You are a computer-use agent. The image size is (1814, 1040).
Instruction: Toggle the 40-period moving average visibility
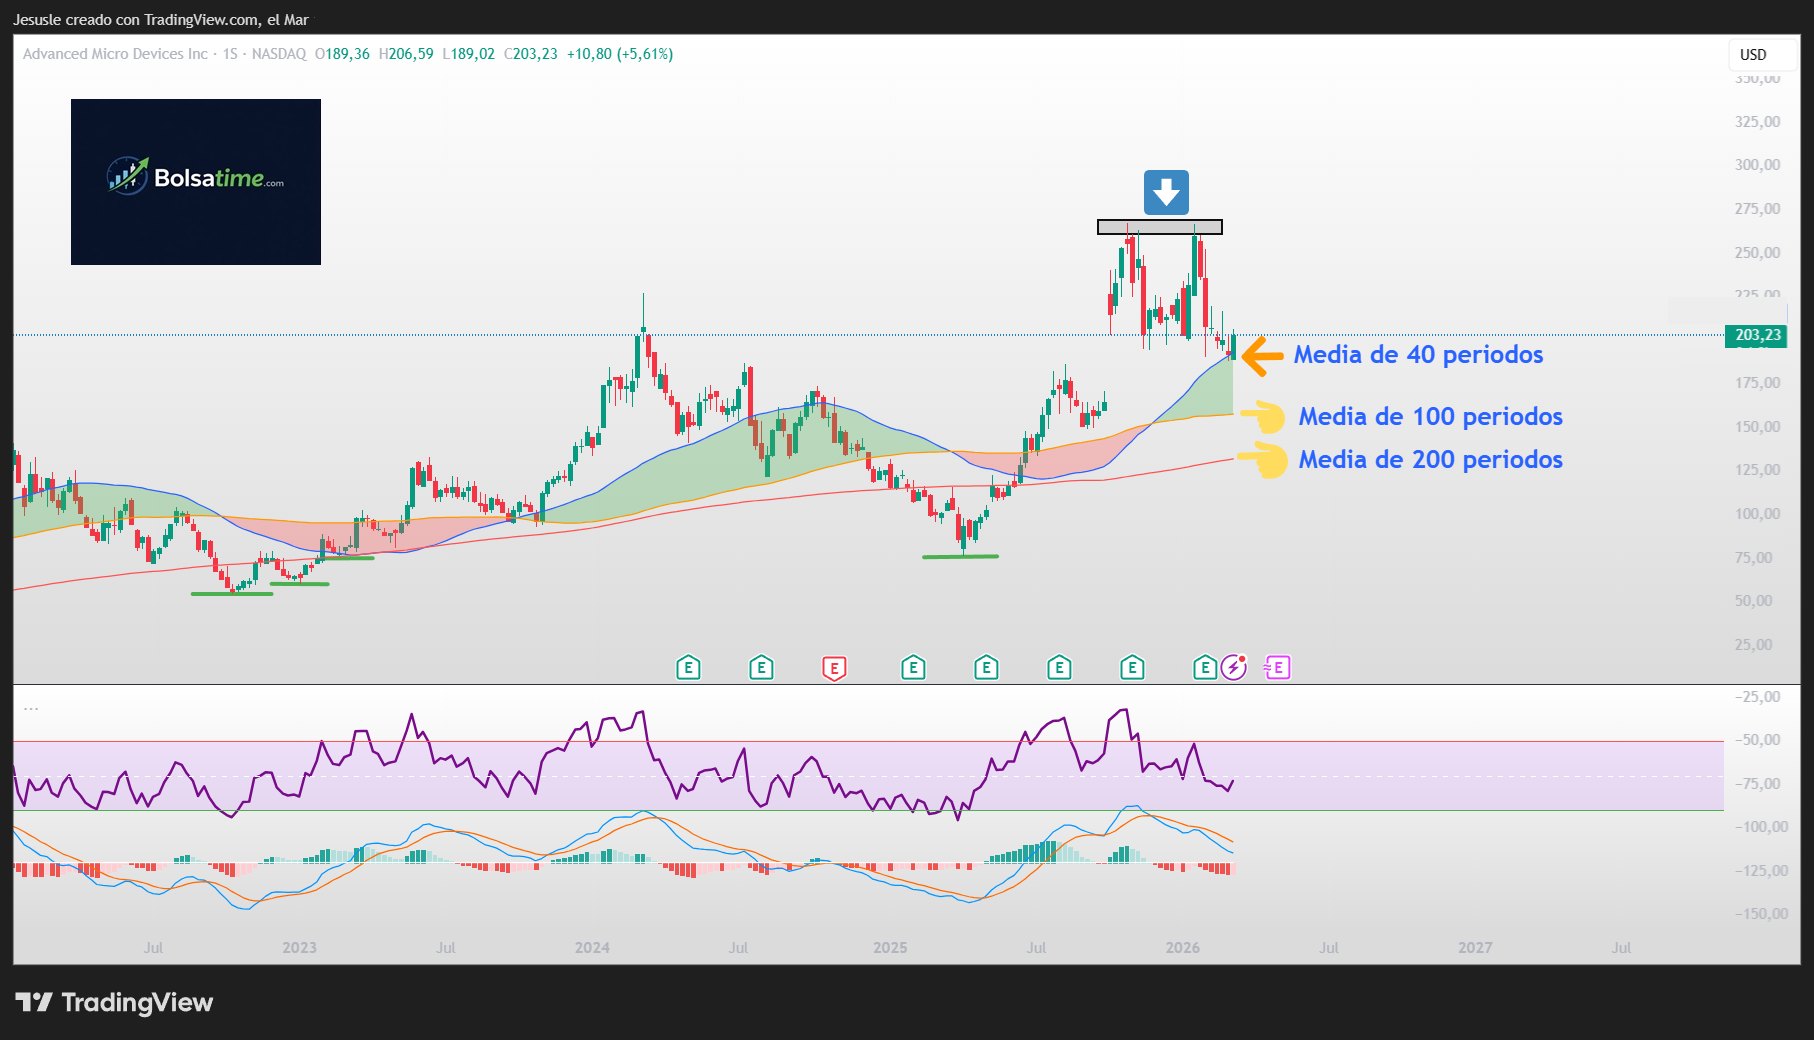pos(1419,355)
